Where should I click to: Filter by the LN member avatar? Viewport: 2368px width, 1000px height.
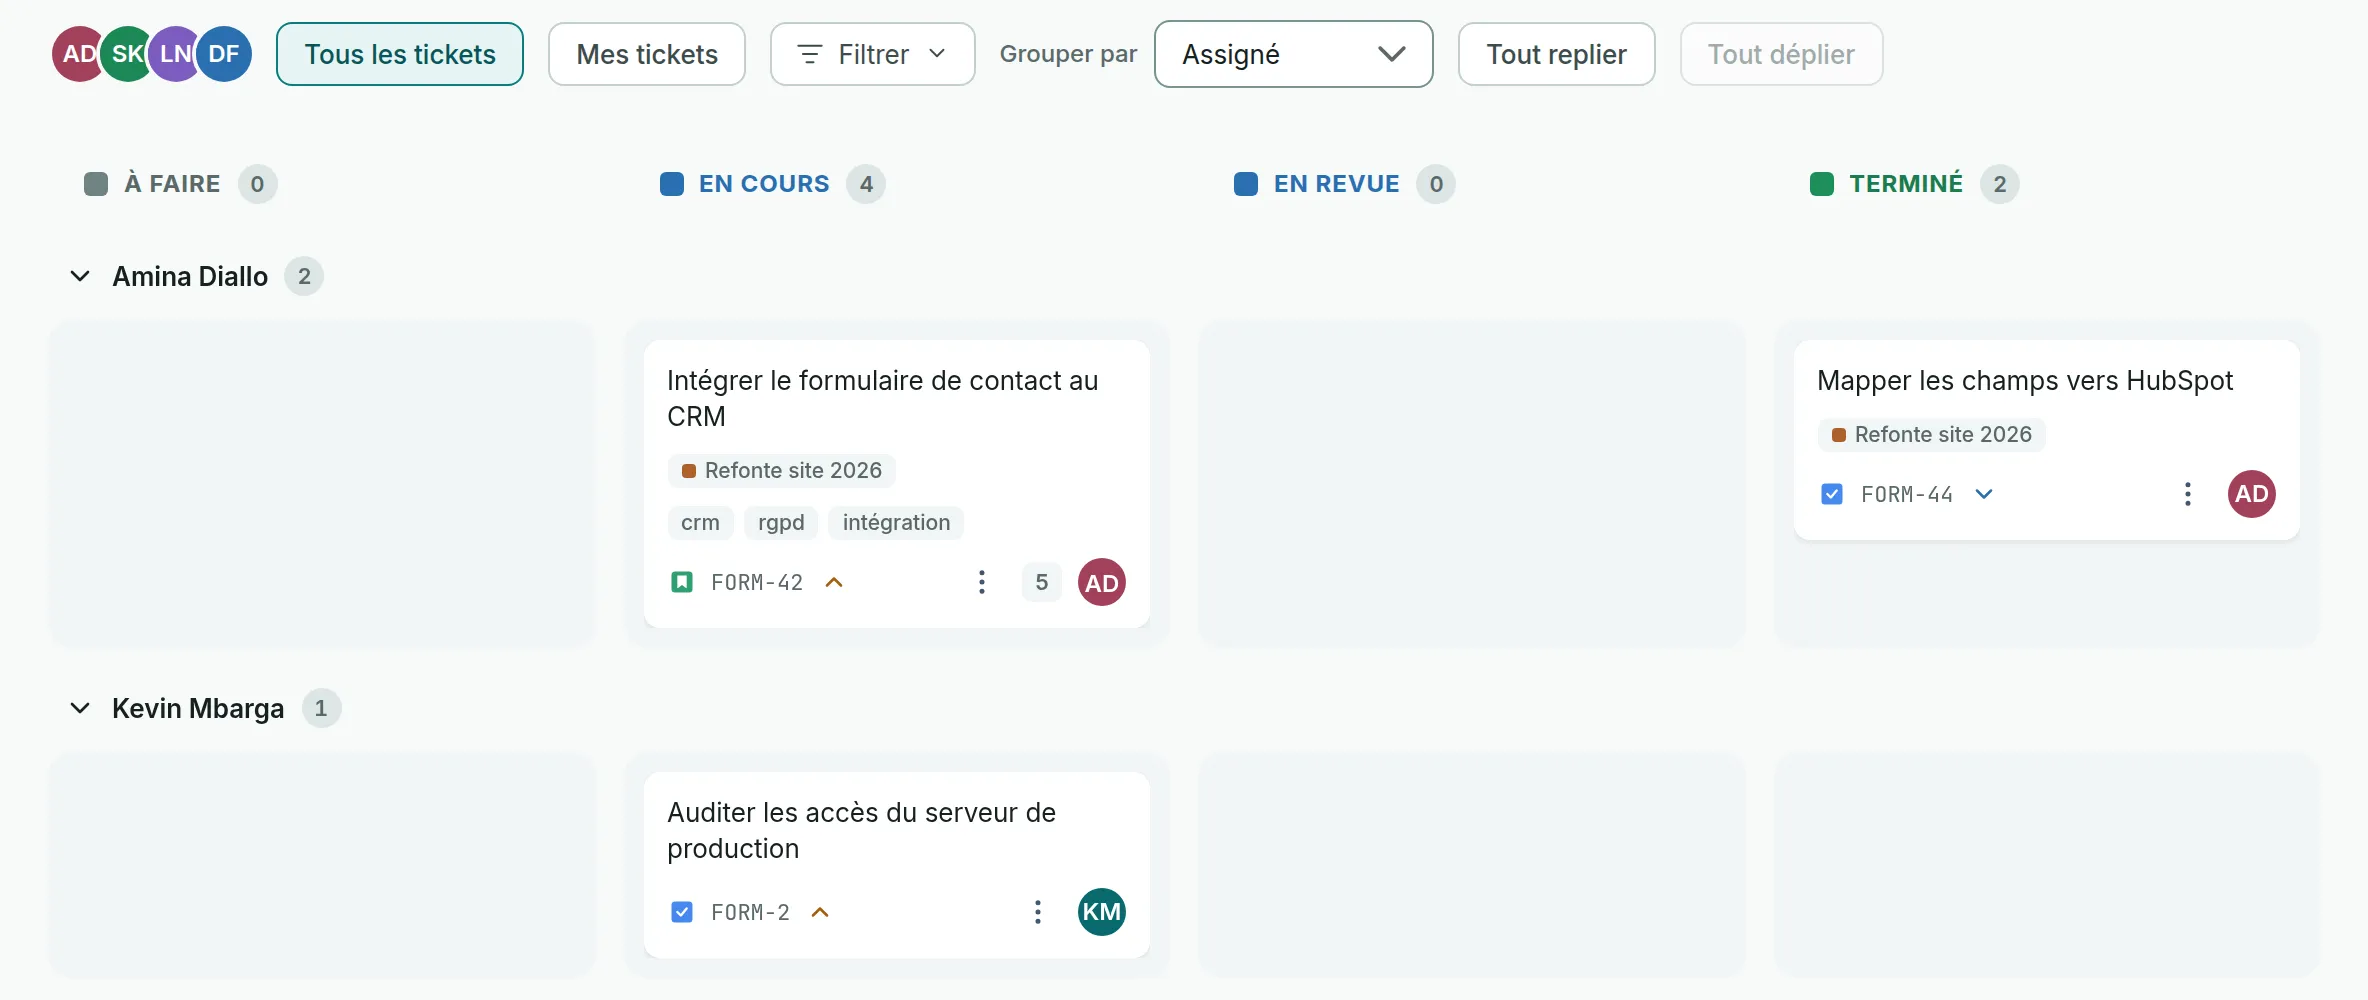pyautogui.click(x=176, y=54)
